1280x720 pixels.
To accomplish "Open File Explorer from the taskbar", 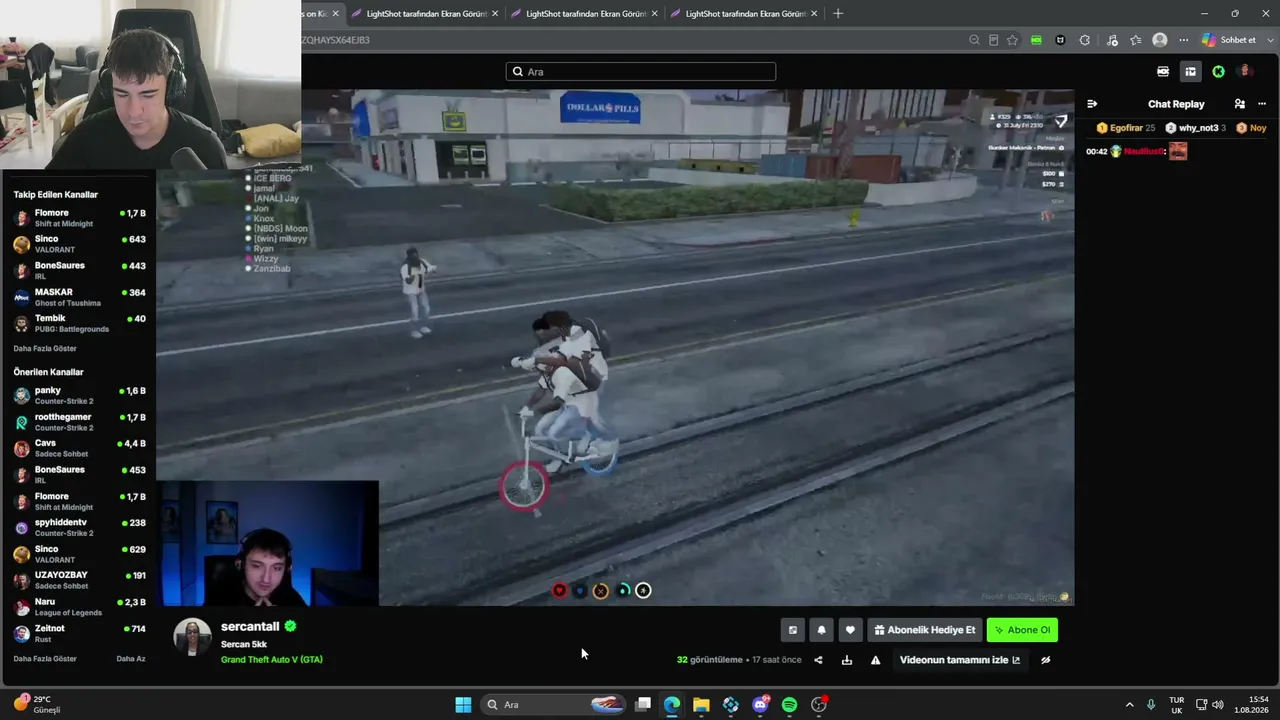I will click(701, 705).
